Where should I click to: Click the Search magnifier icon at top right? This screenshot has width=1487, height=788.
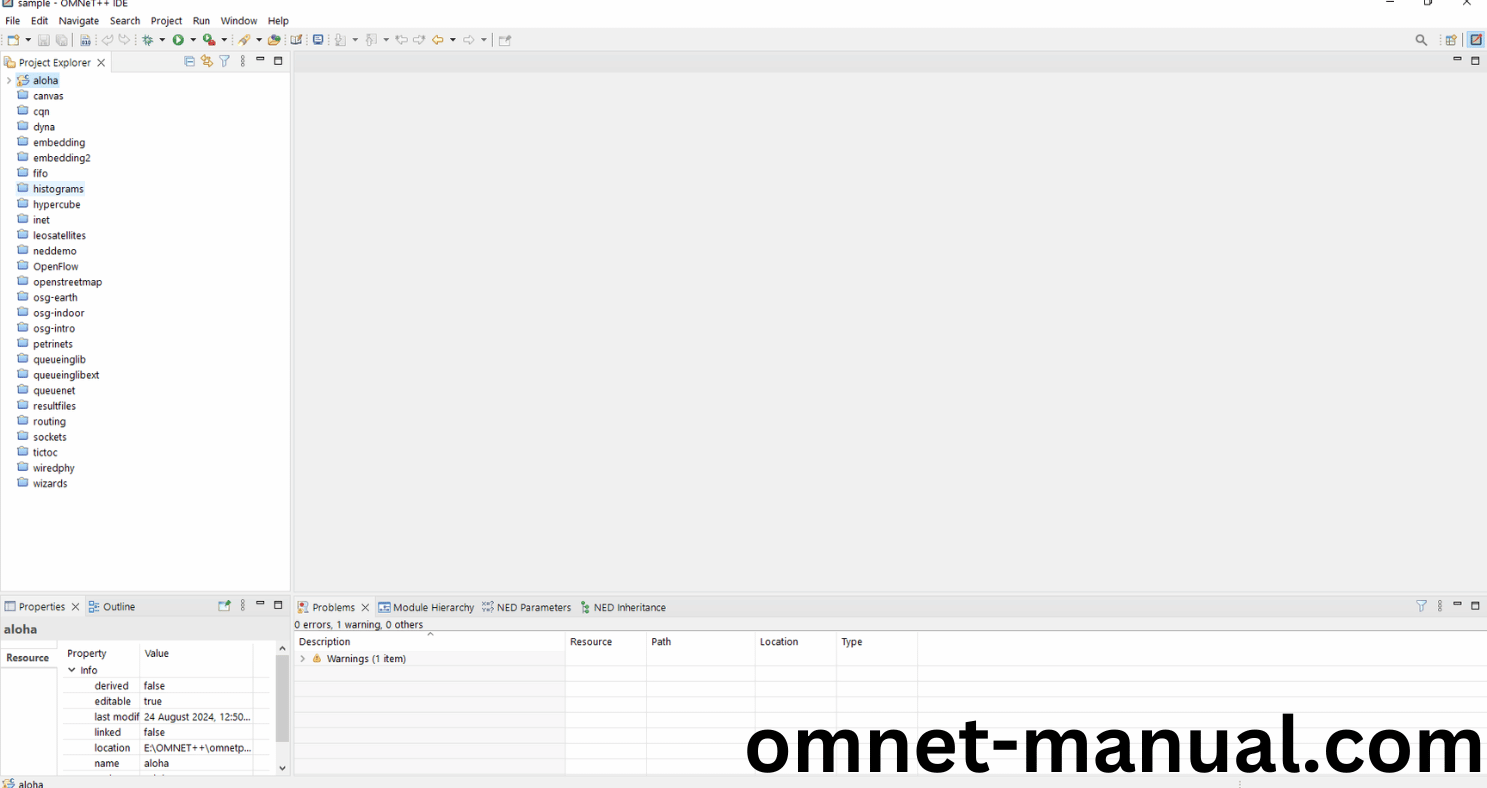click(1421, 40)
